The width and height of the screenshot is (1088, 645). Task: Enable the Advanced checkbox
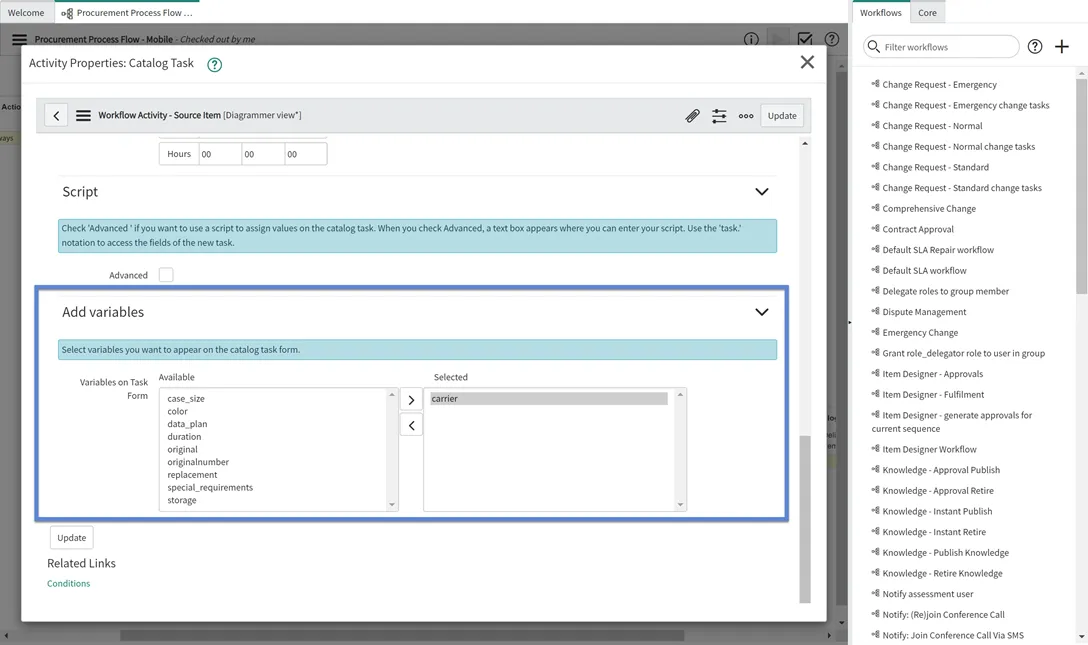click(x=166, y=275)
